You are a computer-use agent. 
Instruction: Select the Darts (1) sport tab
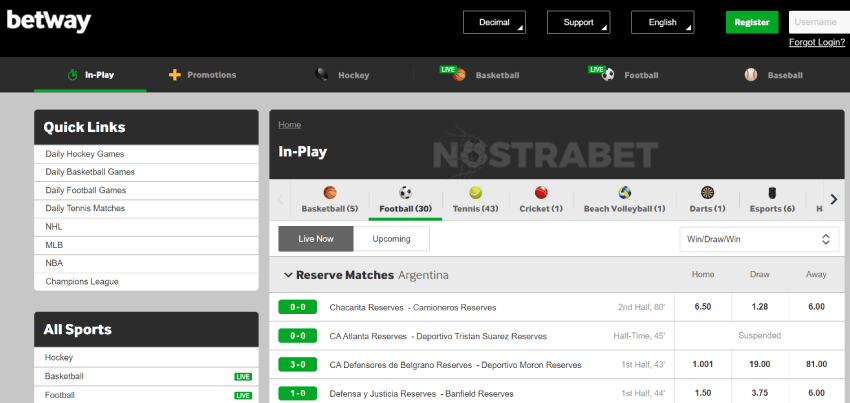point(707,199)
